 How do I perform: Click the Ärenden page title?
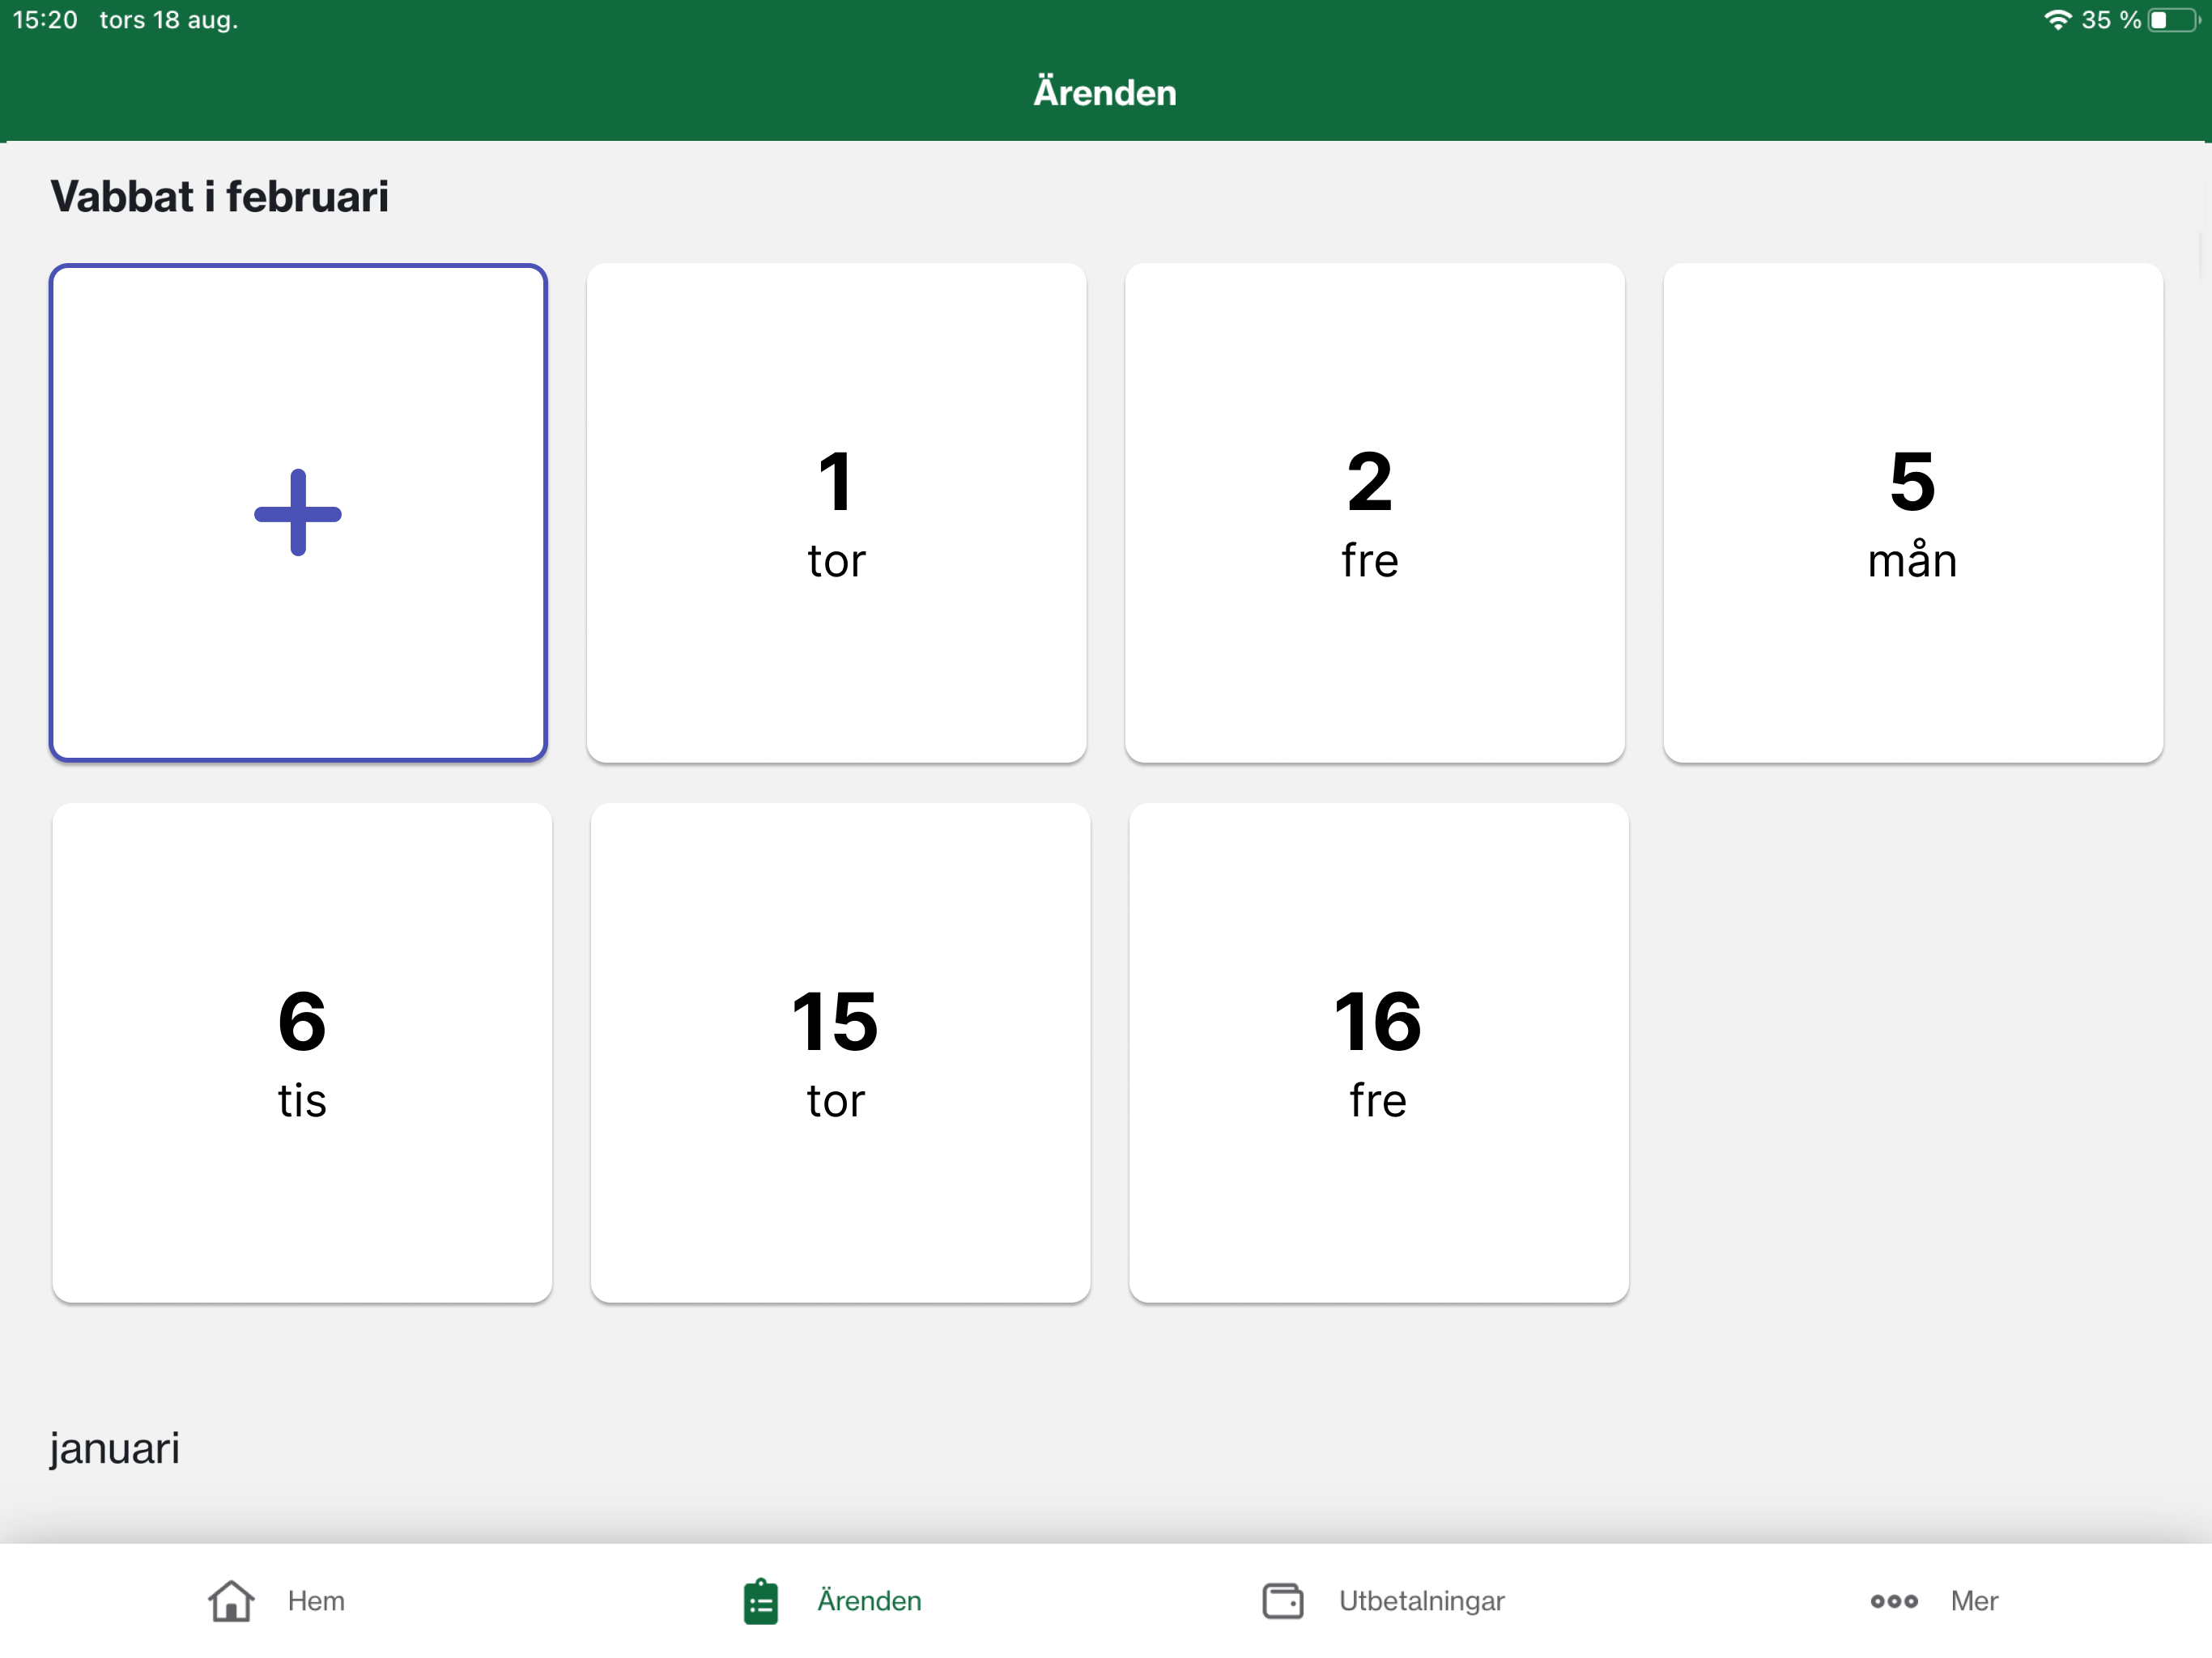(x=1105, y=92)
